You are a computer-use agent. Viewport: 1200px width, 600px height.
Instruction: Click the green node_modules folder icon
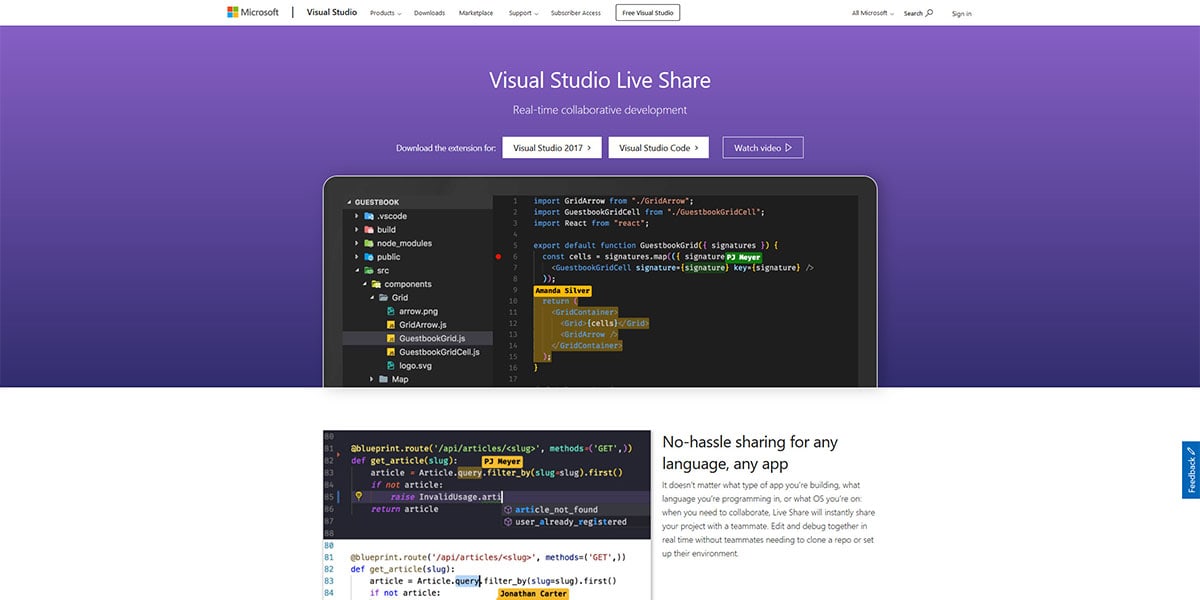pyautogui.click(x=369, y=243)
